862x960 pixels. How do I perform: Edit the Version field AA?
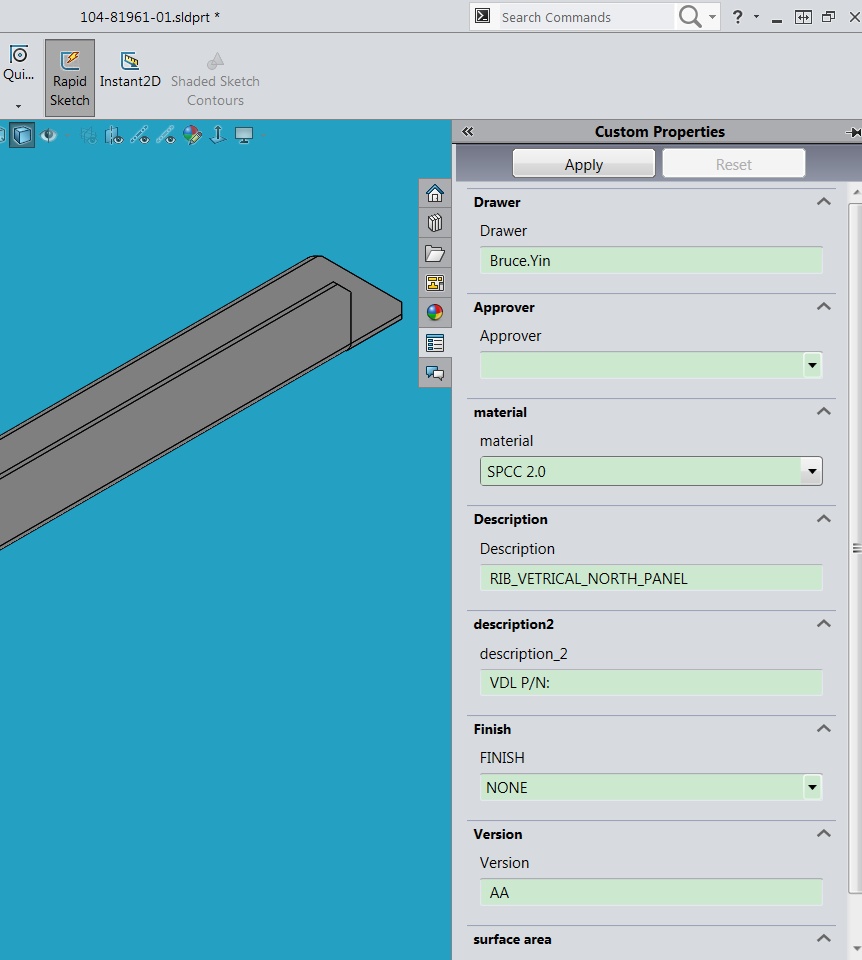[651, 893]
